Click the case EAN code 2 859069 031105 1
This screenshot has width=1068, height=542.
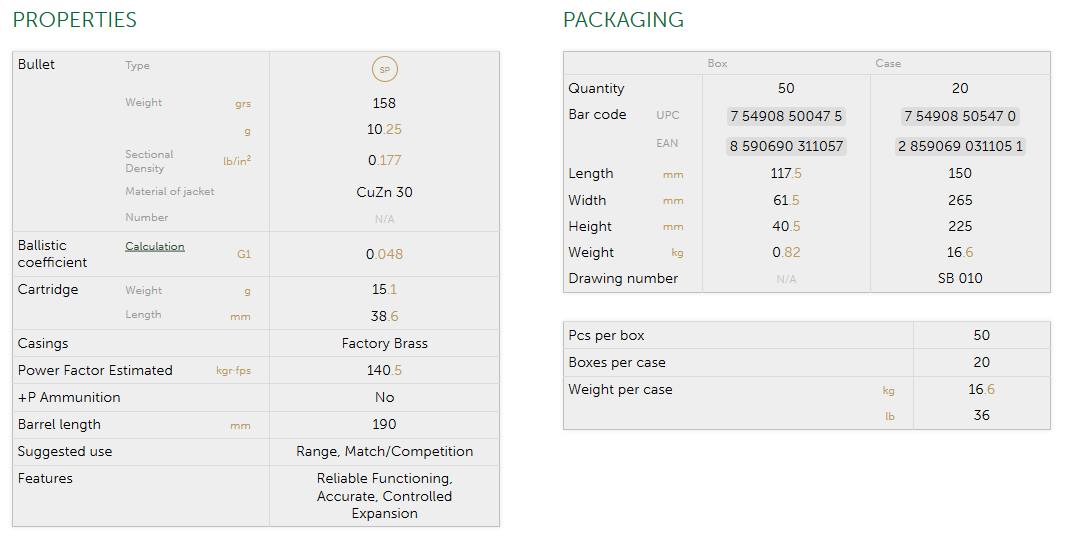[960, 146]
